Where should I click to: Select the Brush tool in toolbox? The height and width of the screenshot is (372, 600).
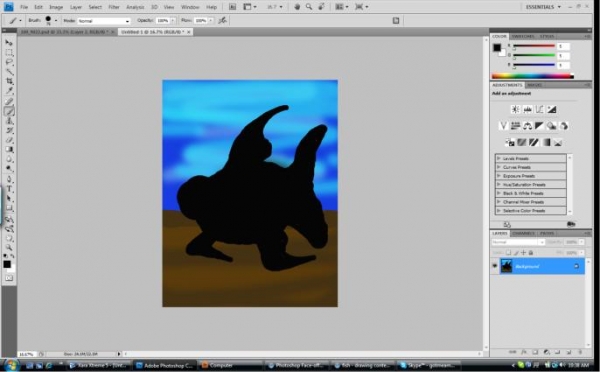pyautogui.click(x=9, y=111)
